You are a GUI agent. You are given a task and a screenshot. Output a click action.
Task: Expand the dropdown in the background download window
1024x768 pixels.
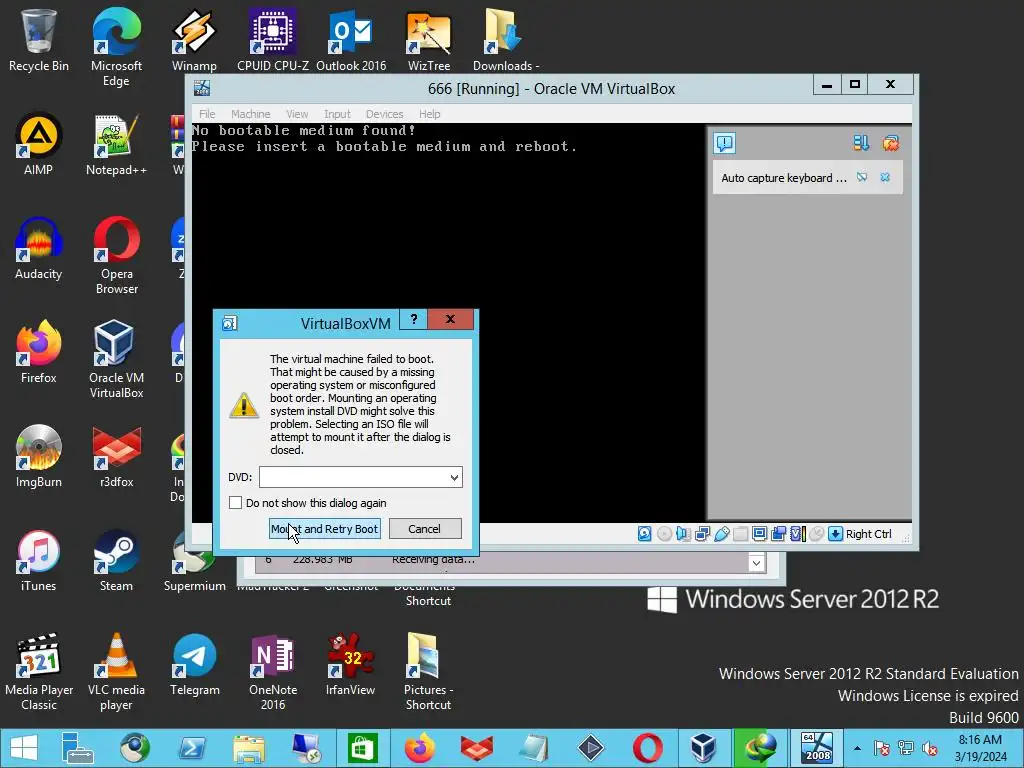[x=756, y=562]
